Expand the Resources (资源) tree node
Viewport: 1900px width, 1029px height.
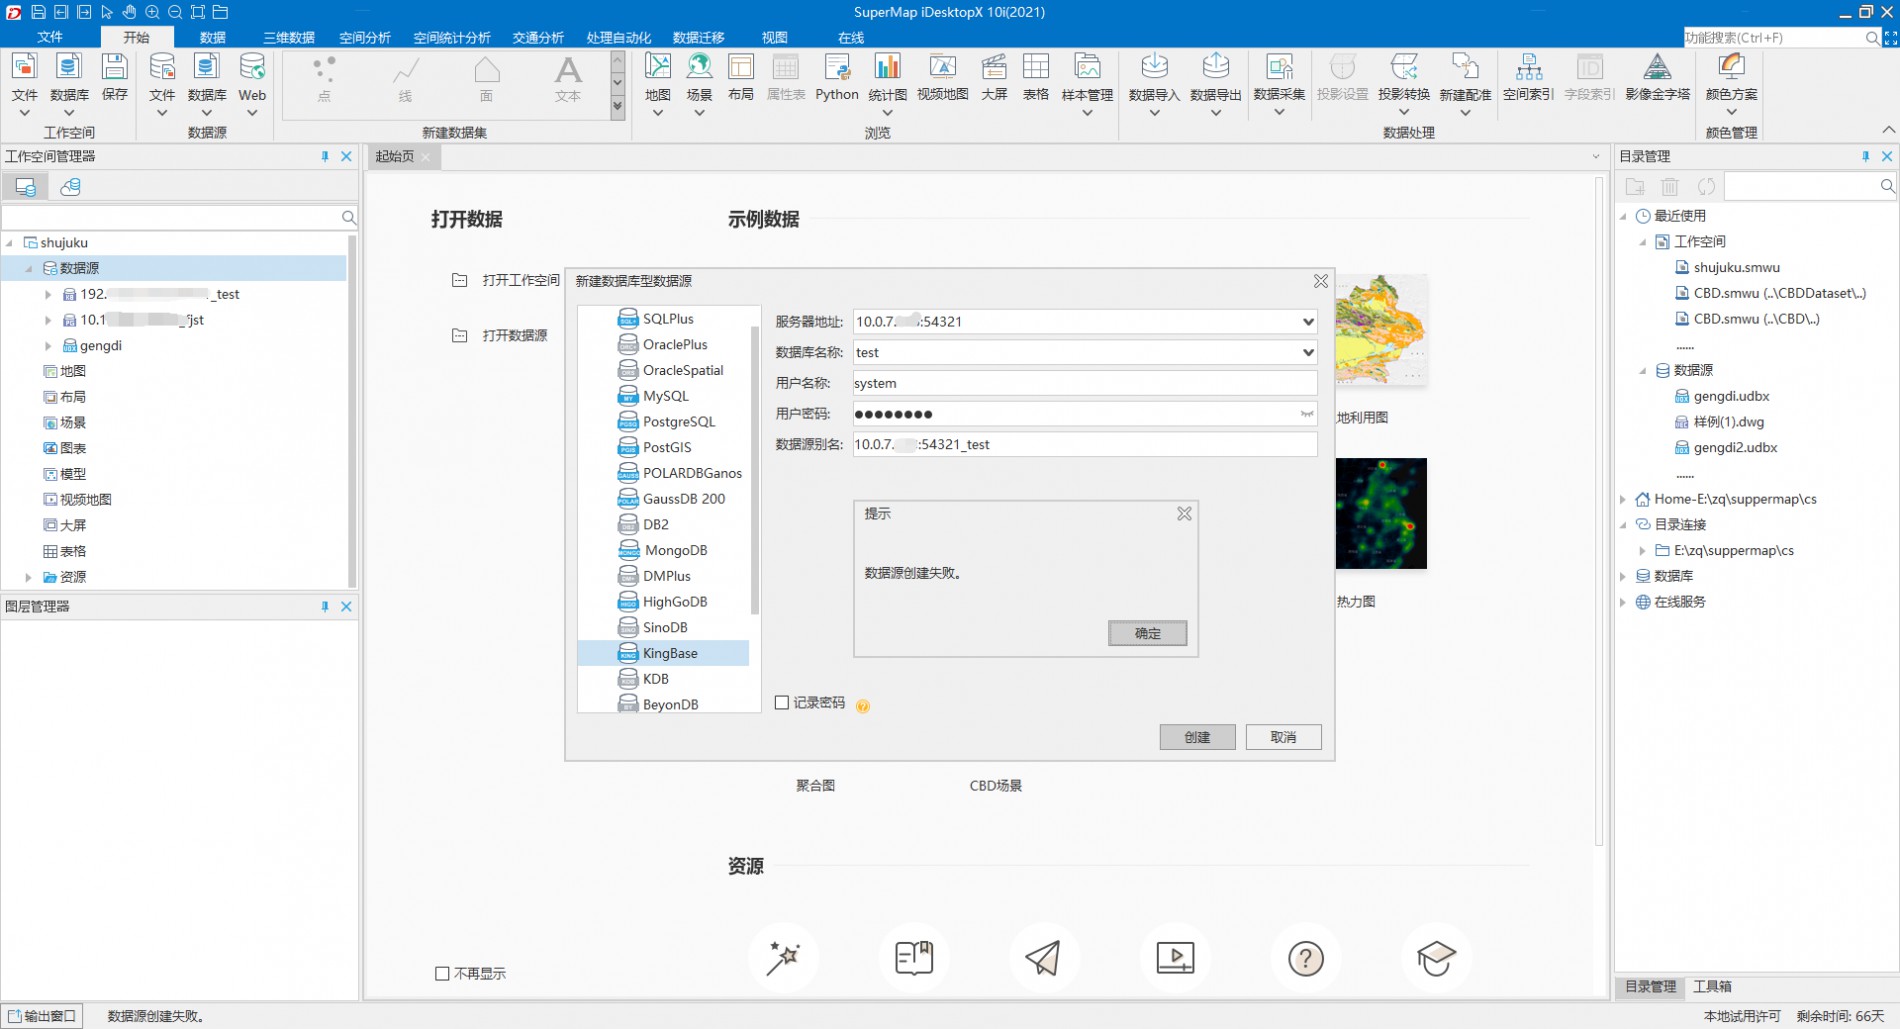pos(29,578)
